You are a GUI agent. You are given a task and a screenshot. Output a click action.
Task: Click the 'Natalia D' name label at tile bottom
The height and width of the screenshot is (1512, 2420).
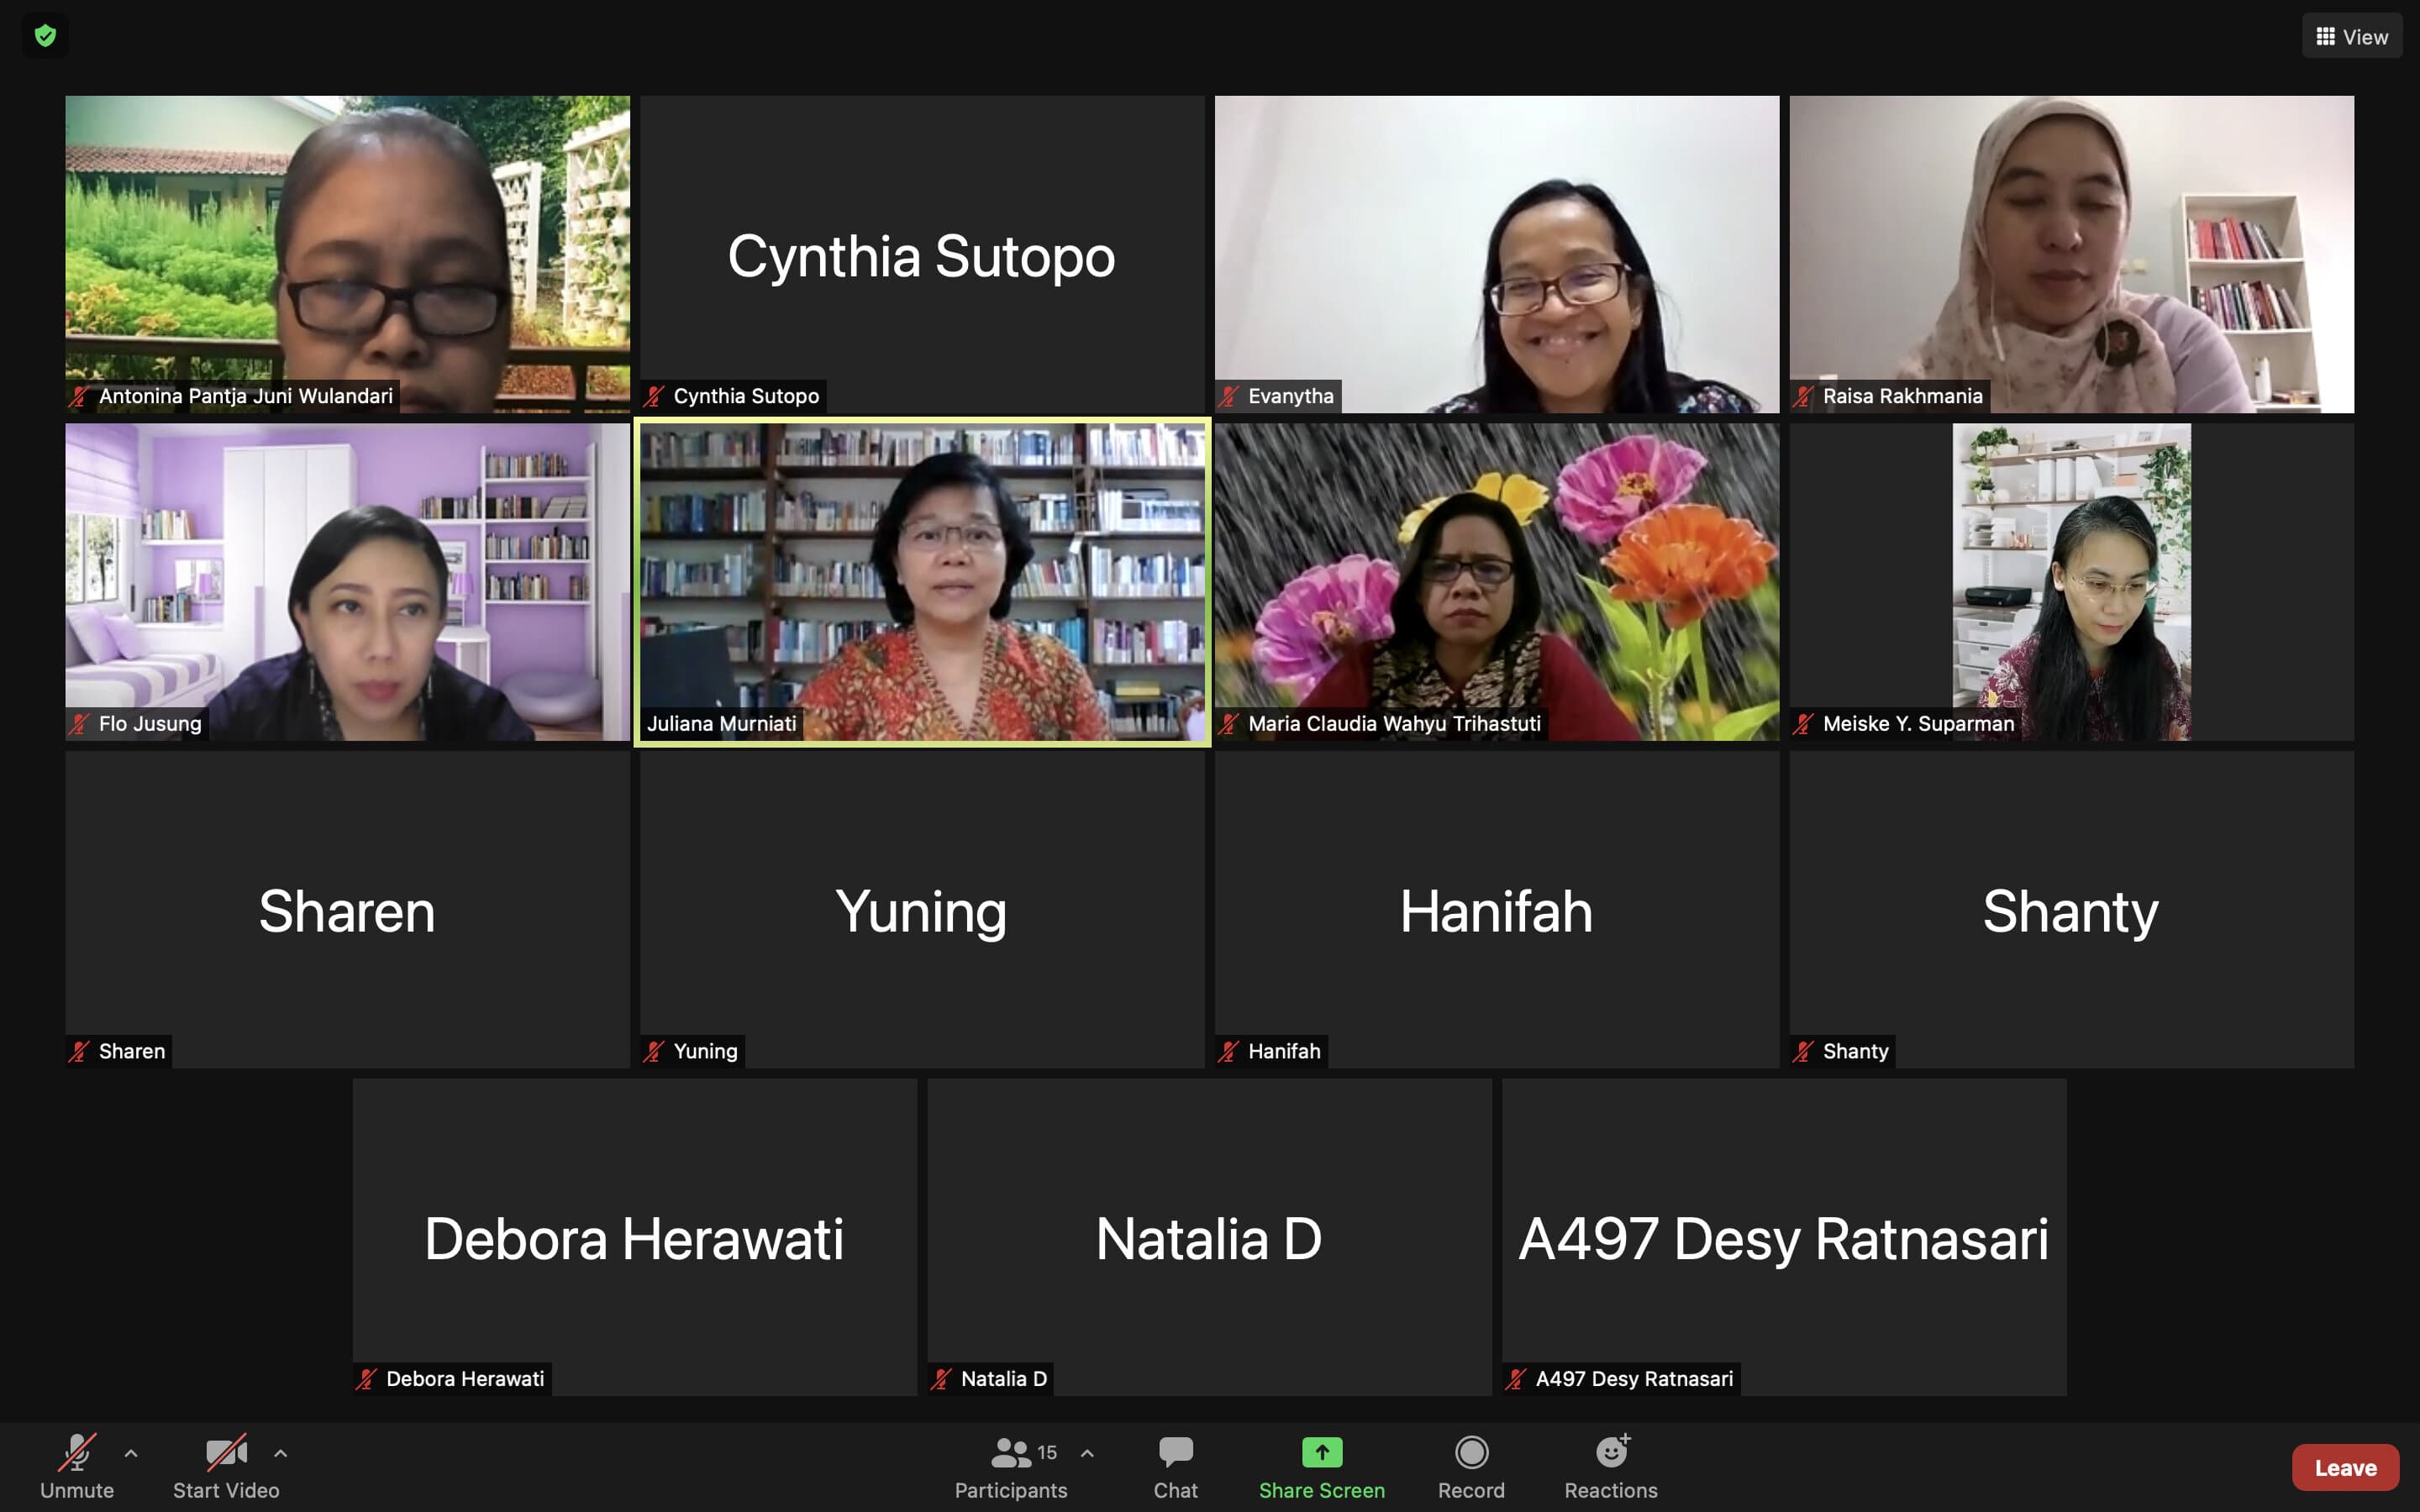(1004, 1379)
